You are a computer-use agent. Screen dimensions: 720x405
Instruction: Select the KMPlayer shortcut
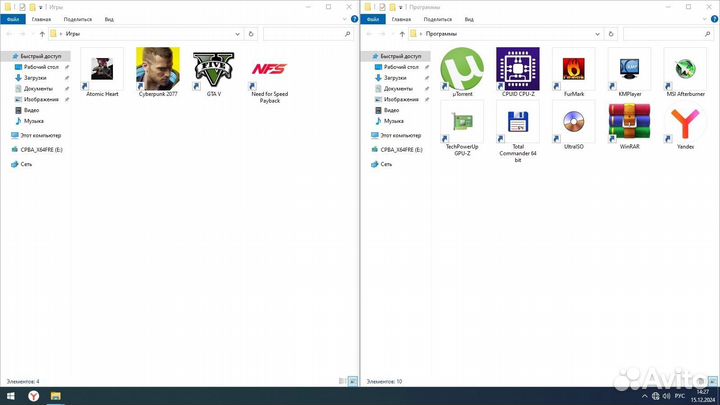(x=630, y=72)
